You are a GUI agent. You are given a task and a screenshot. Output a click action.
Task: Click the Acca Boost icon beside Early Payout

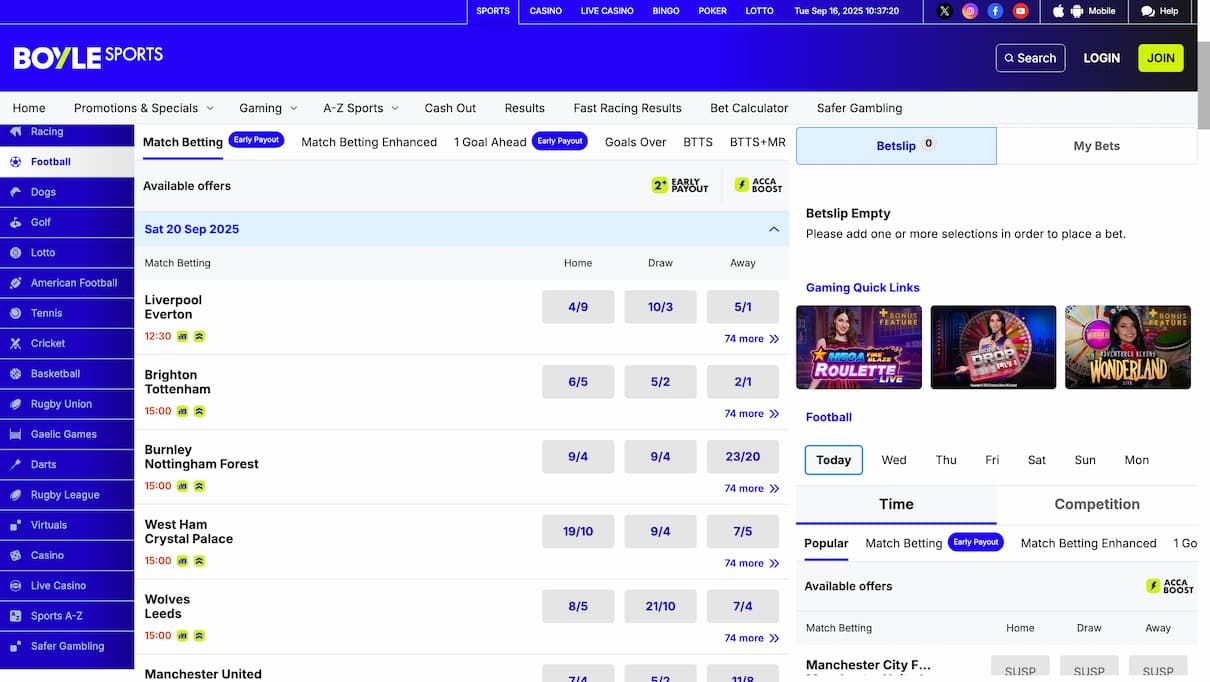(759, 185)
